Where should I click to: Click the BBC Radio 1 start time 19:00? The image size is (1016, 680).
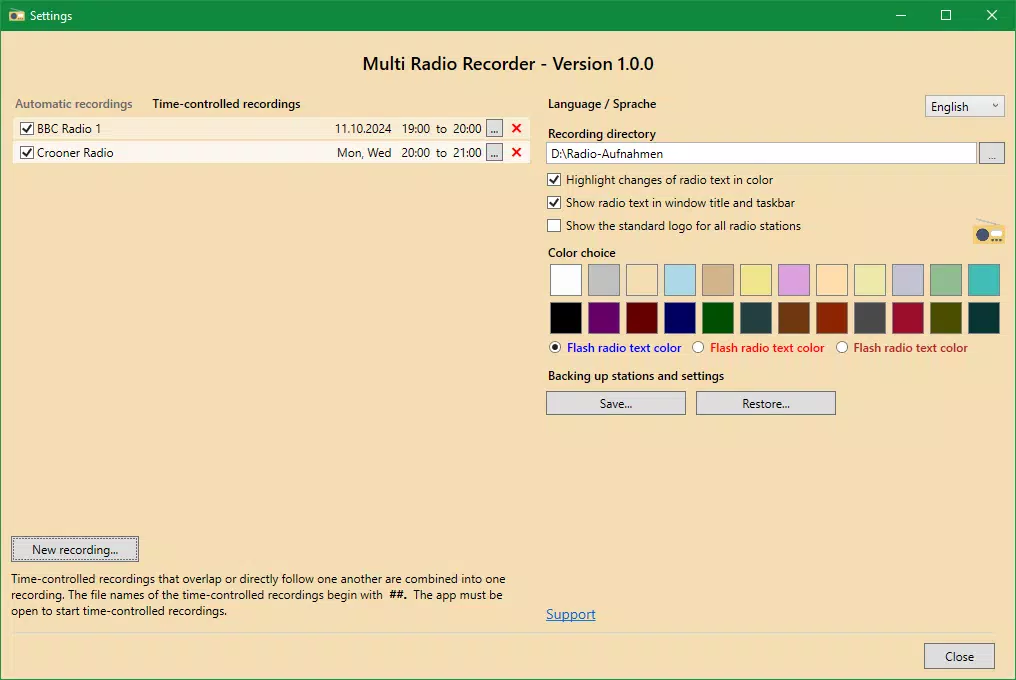tap(415, 128)
